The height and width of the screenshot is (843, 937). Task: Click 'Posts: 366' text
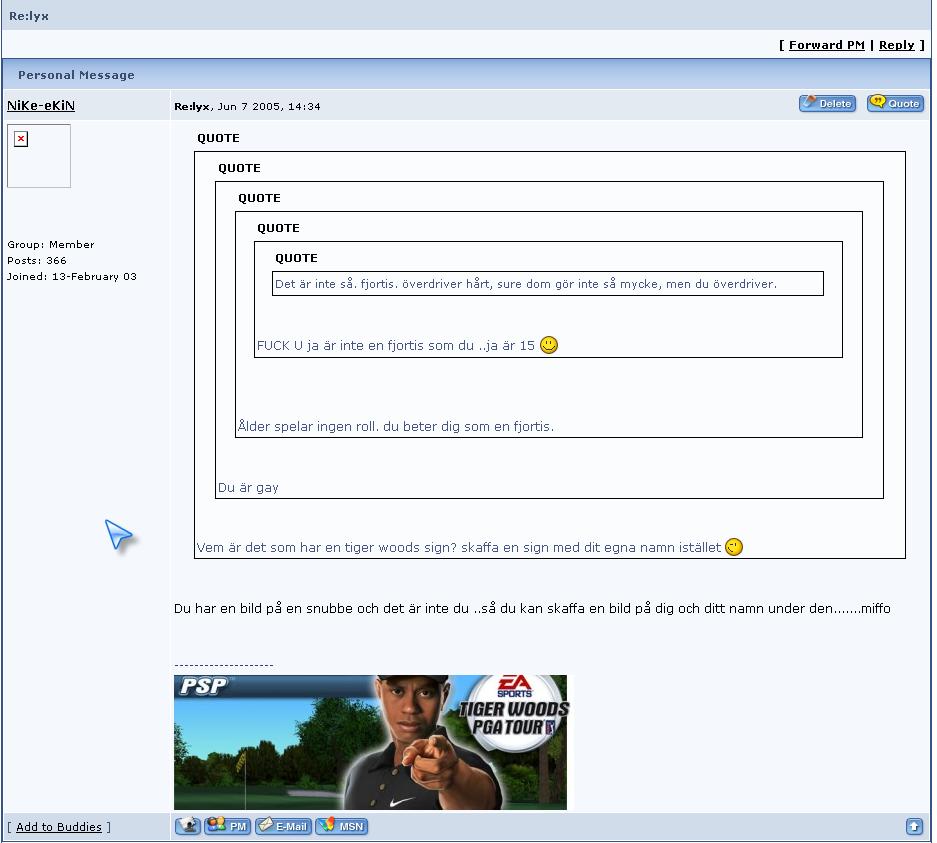(x=36, y=260)
